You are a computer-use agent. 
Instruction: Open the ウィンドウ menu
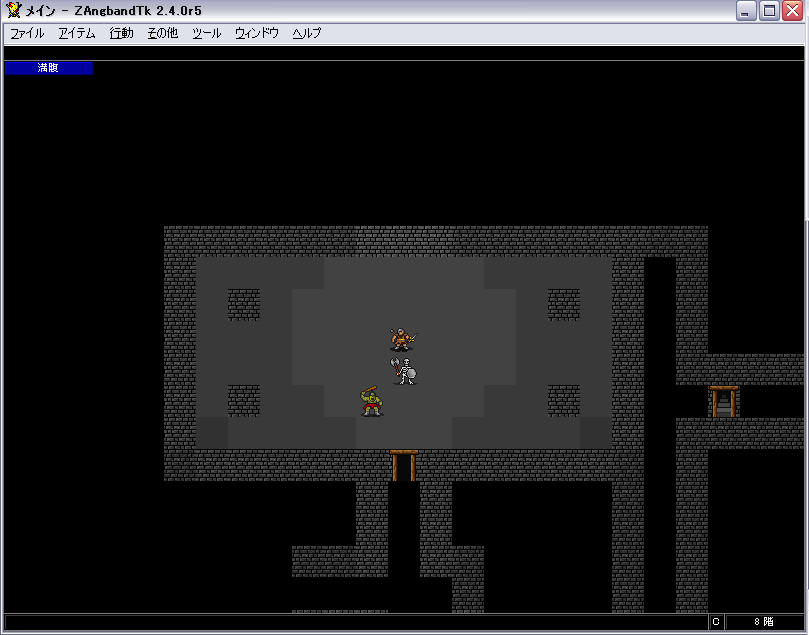coord(256,34)
